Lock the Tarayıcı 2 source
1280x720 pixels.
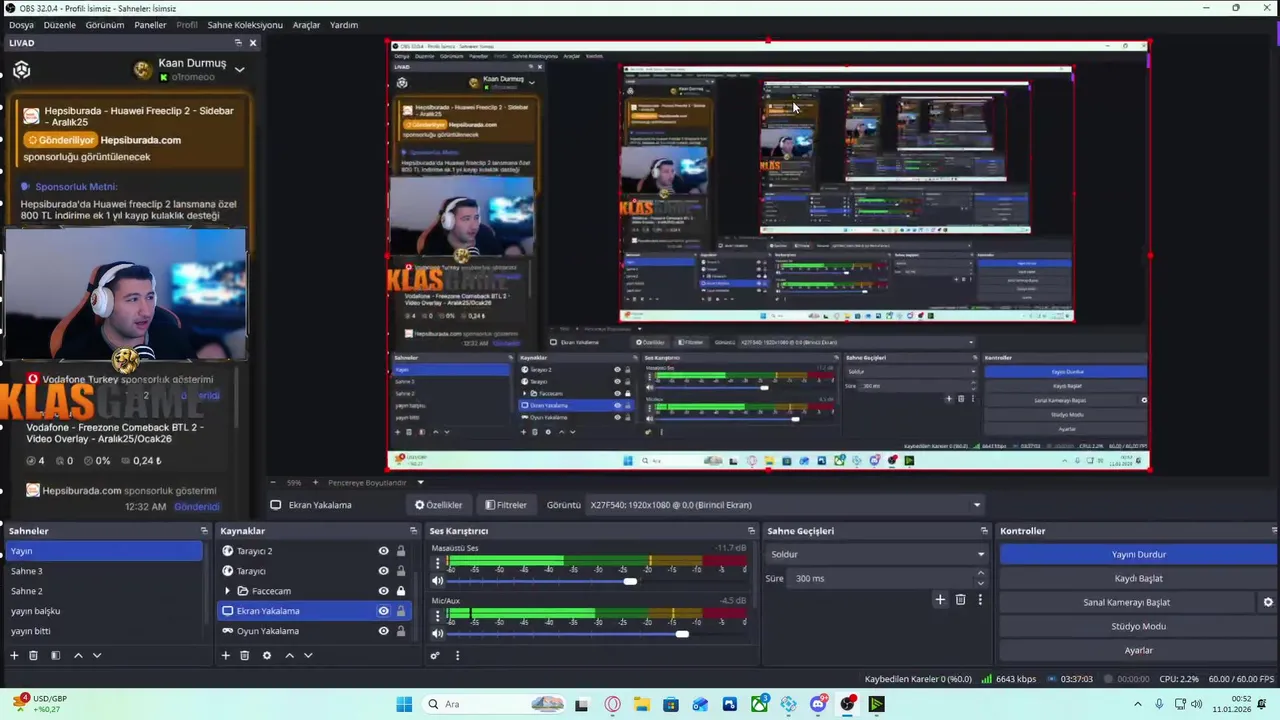coord(401,551)
